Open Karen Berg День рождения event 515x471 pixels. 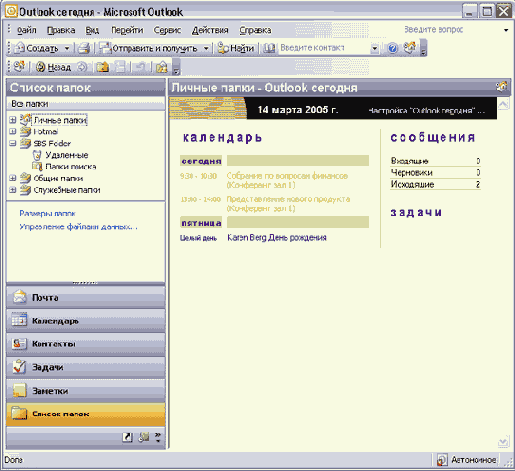(x=277, y=238)
